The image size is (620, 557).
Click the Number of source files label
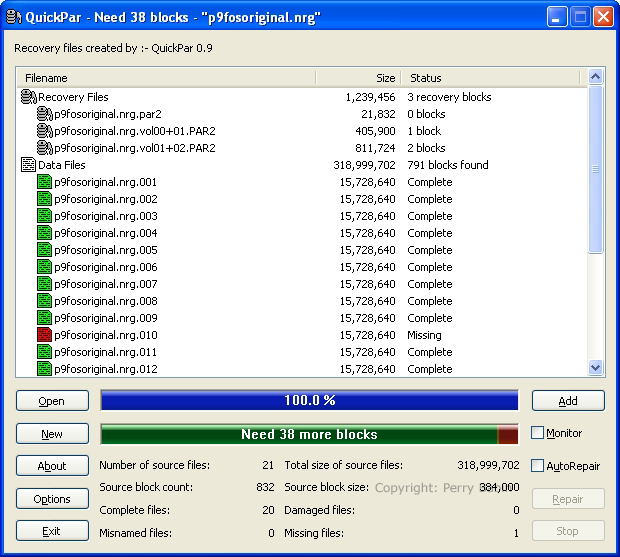pos(155,465)
